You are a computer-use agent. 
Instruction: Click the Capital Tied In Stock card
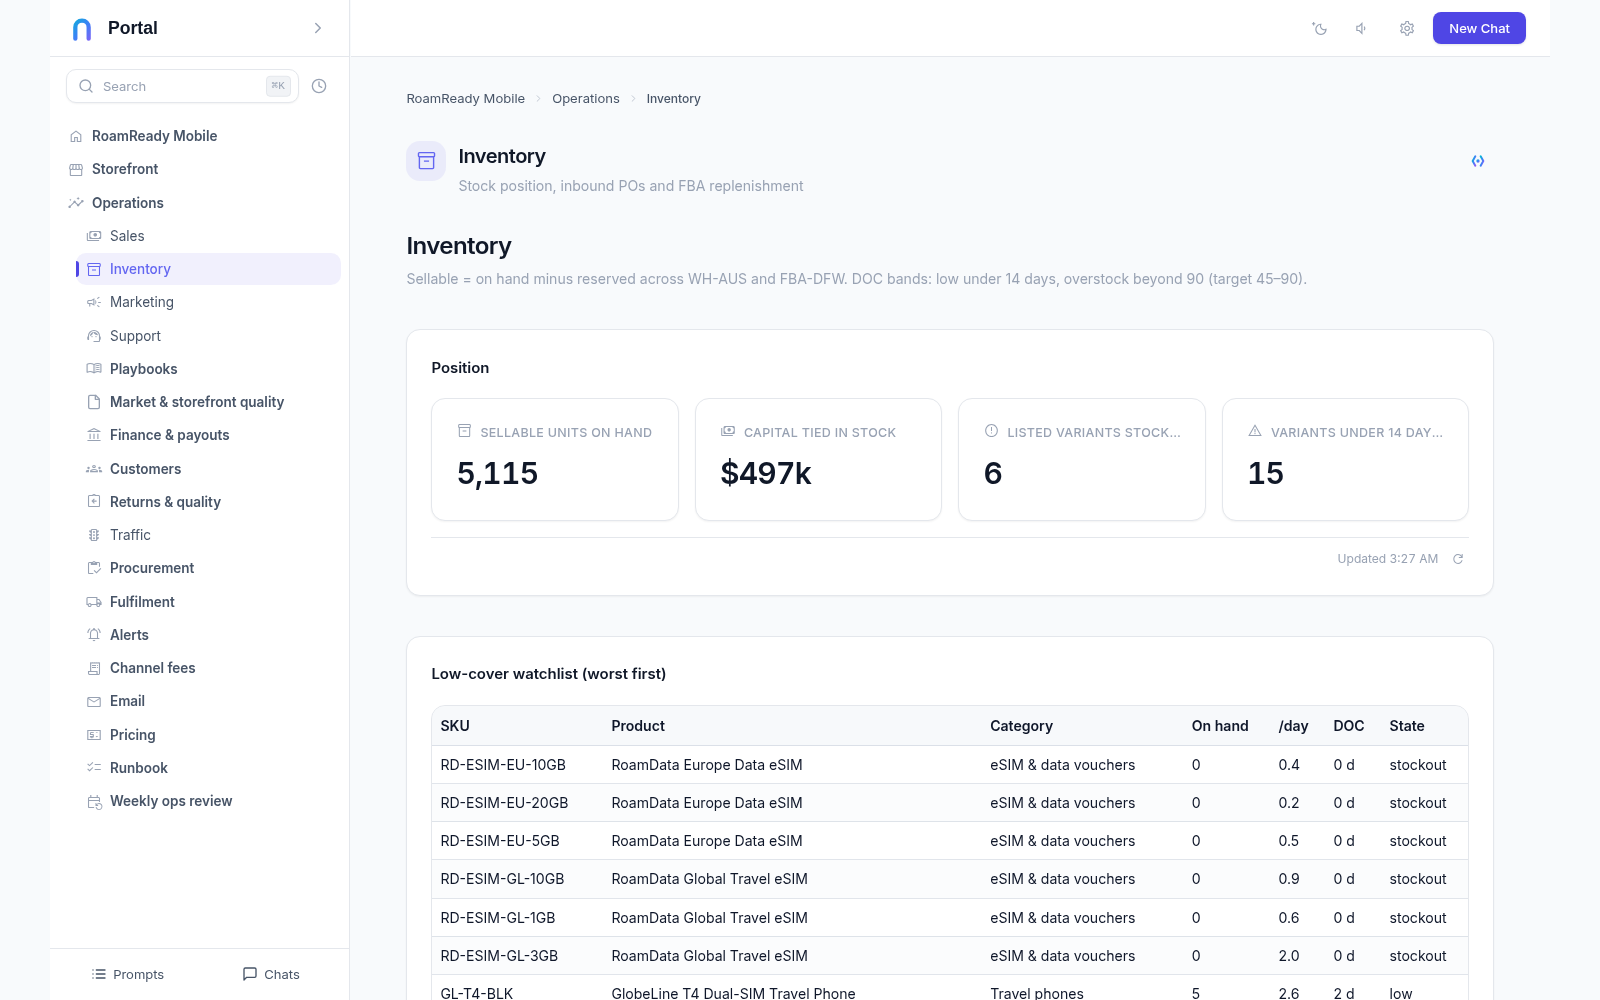[x=818, y=460]
